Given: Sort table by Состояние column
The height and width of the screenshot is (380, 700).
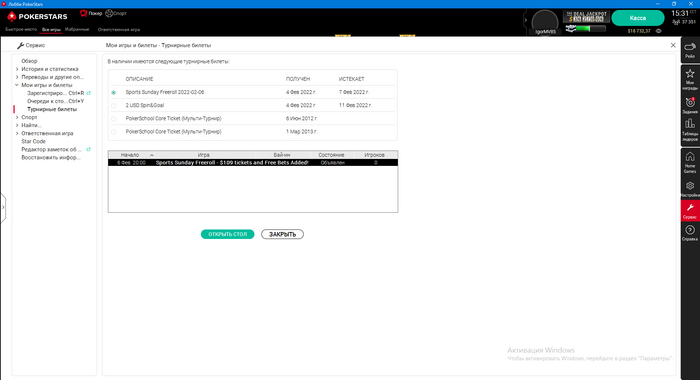Looking at the screenshot, I should point(331,155).
